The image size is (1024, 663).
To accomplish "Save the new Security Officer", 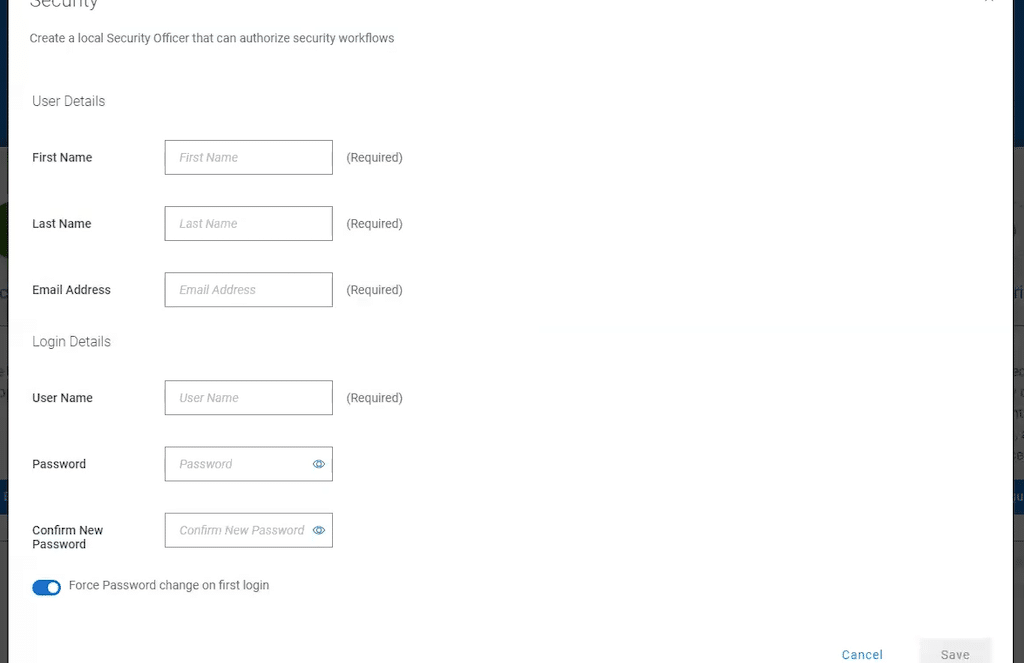I will (x=955, y=653).
